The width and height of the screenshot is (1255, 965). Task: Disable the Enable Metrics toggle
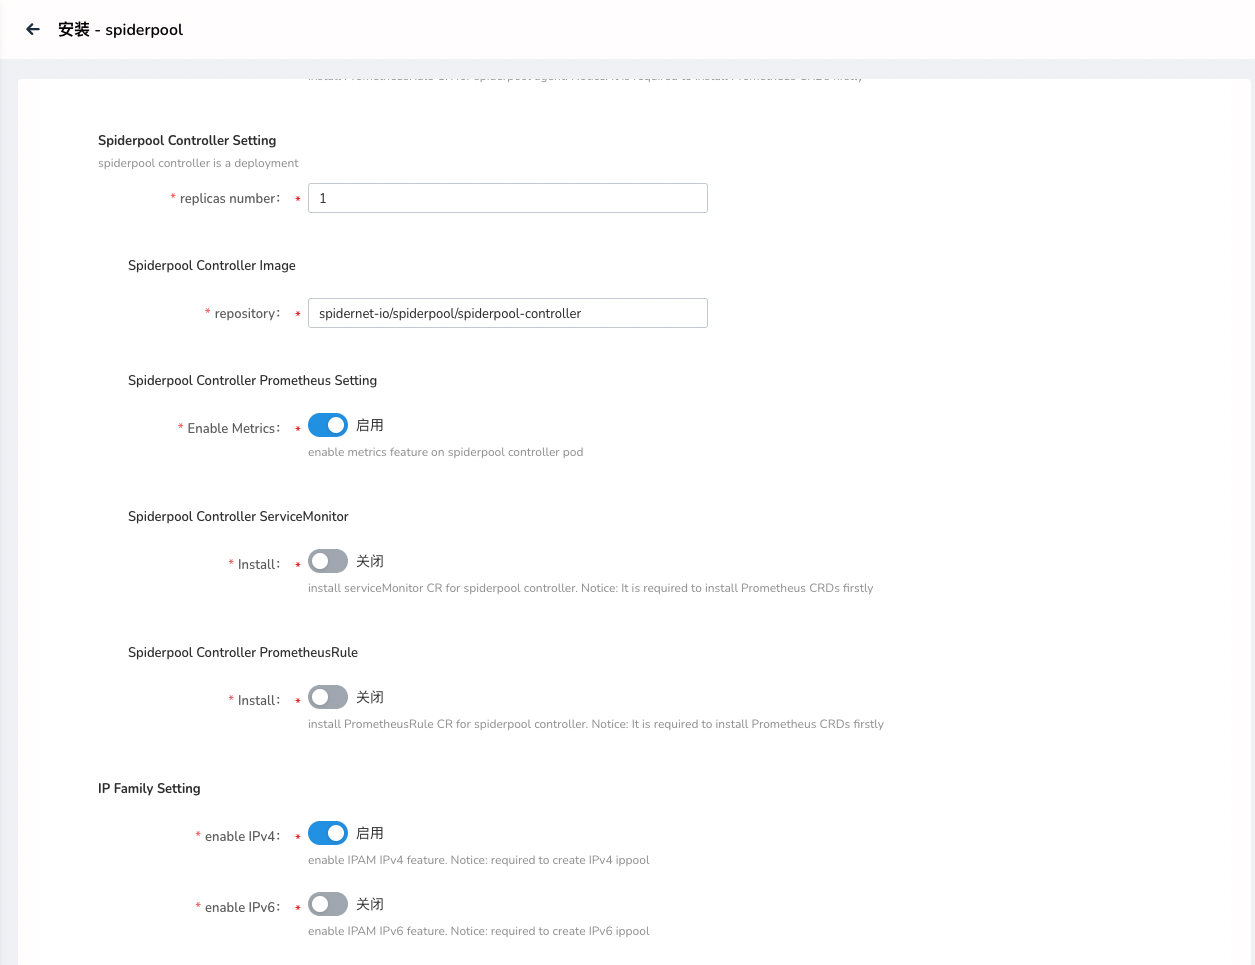328,425
